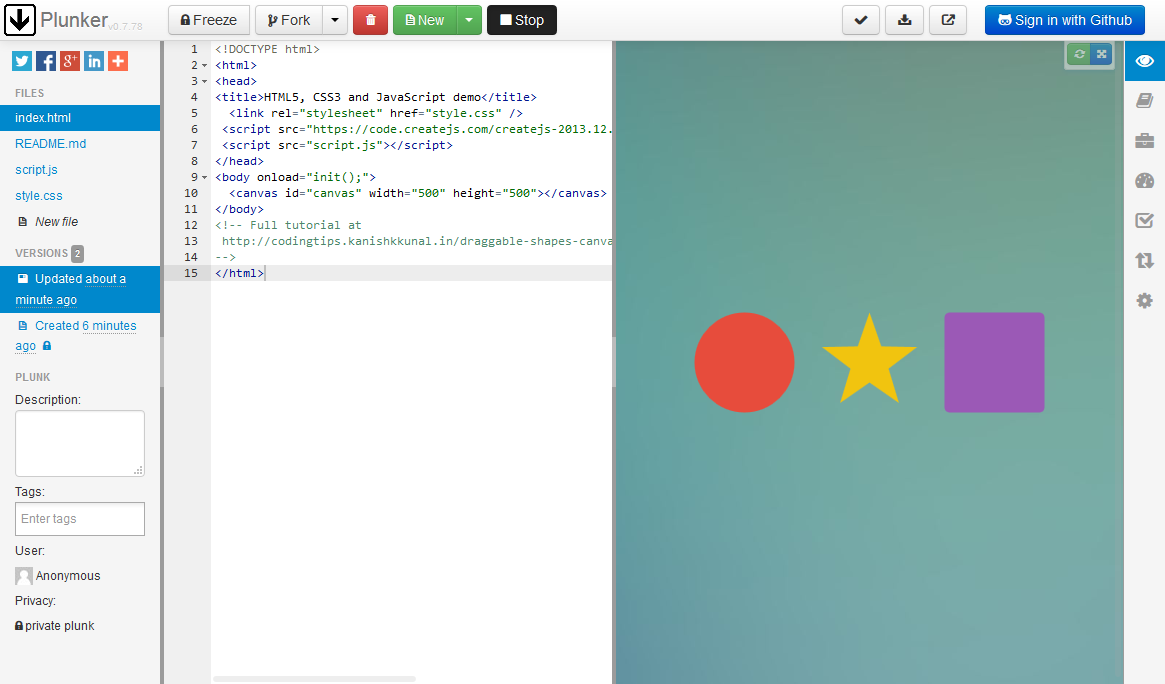
Task: Click the yellow star in preview
Action: (x=869, y=362)
